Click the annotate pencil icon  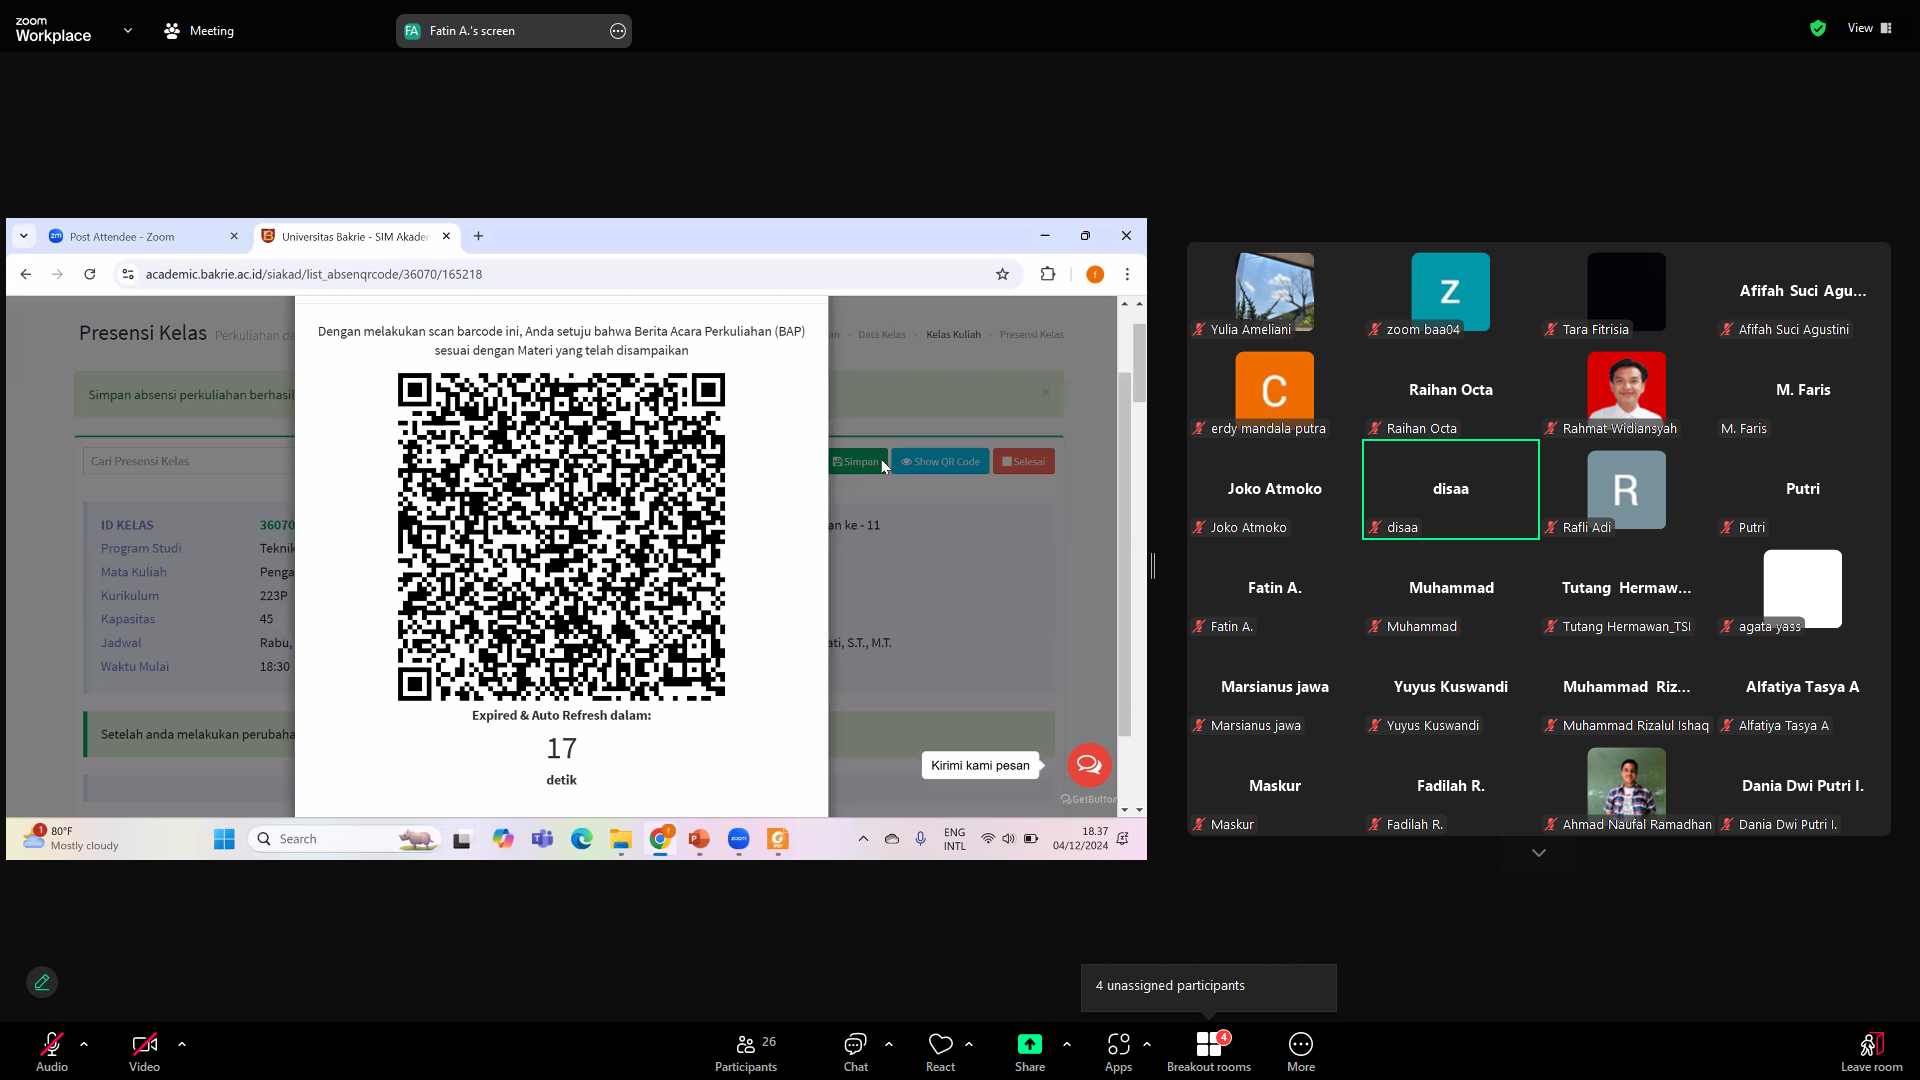(x=42, y=982)
